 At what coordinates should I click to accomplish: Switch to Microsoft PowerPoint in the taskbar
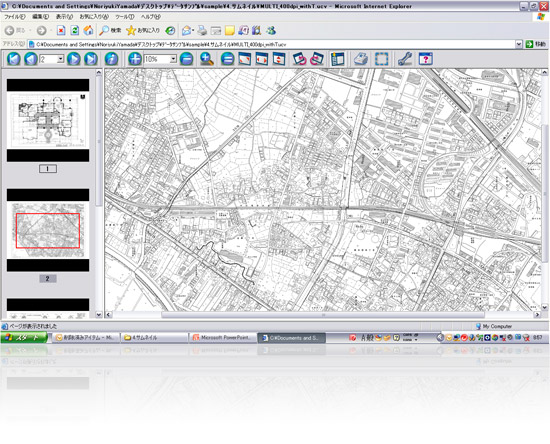223,338
